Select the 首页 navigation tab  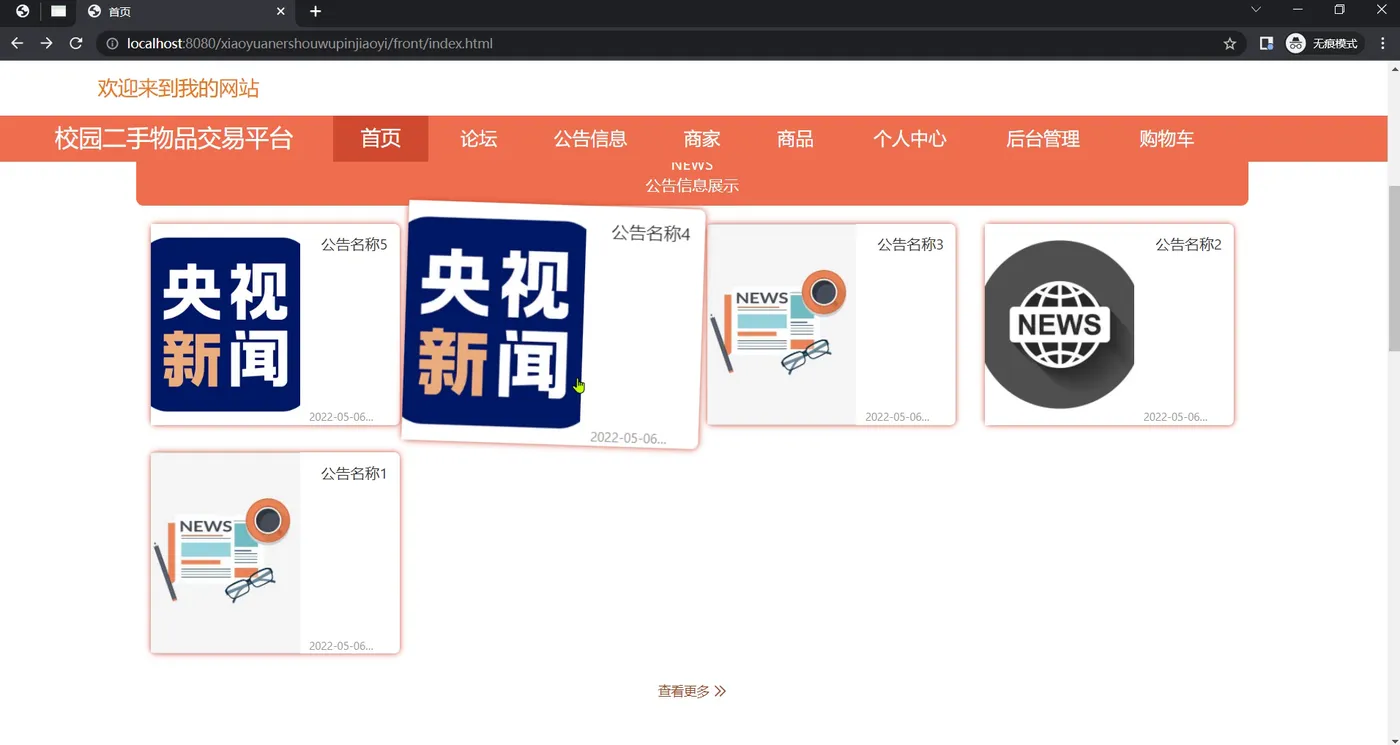click(x=380, y=139)
